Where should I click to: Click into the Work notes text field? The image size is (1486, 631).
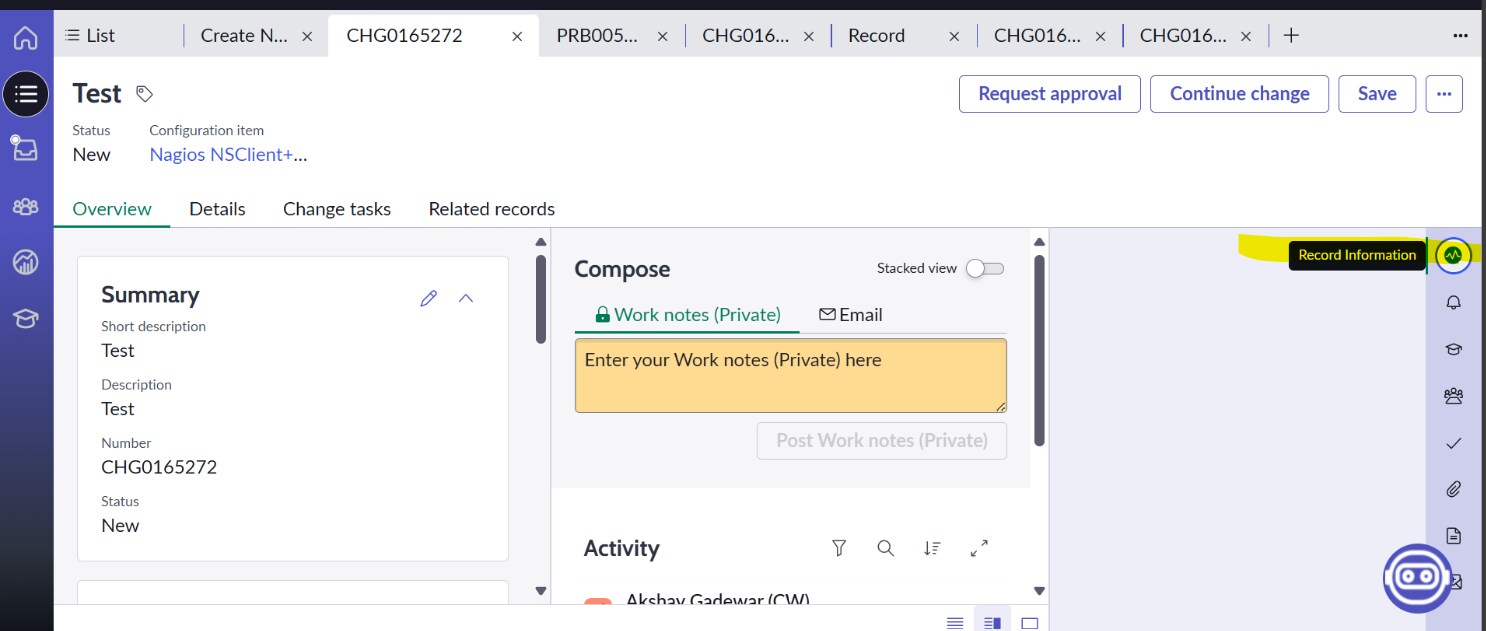click(x=790, y=376)
